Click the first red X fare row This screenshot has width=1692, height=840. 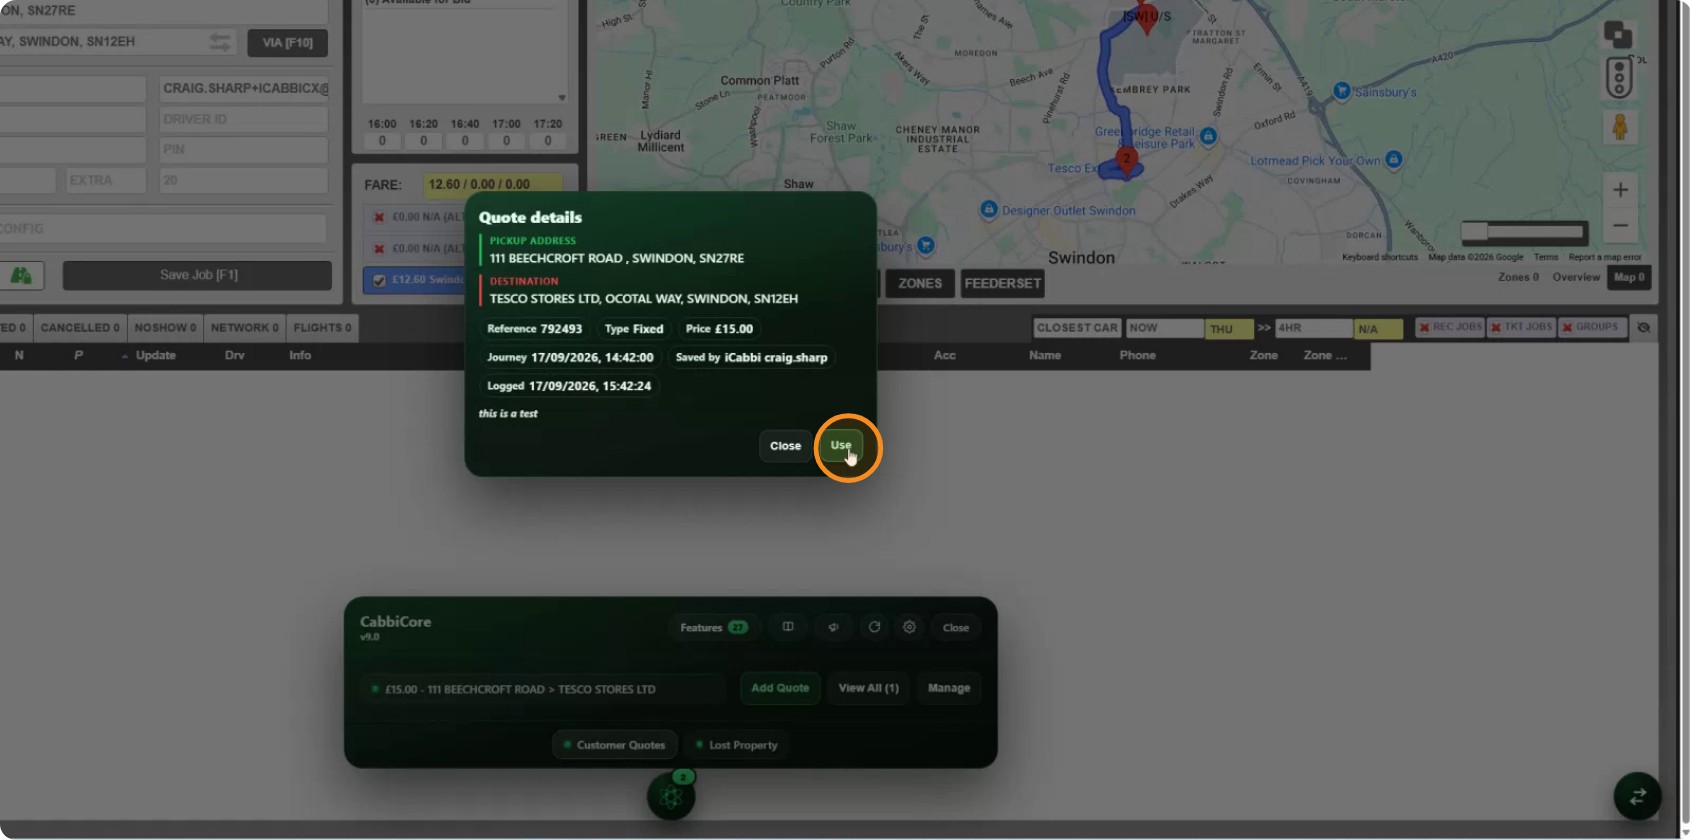coord(379,217)
